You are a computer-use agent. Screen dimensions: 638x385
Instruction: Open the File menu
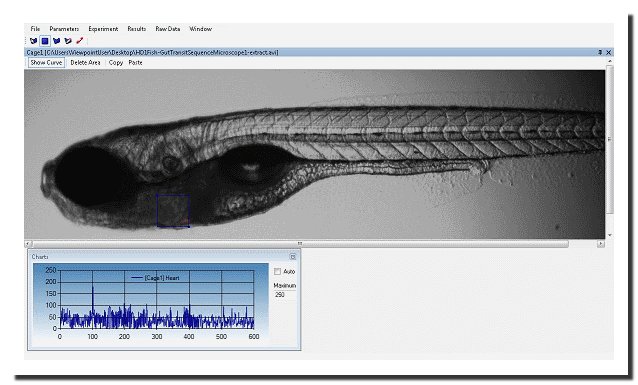click(x=35, y=29)
